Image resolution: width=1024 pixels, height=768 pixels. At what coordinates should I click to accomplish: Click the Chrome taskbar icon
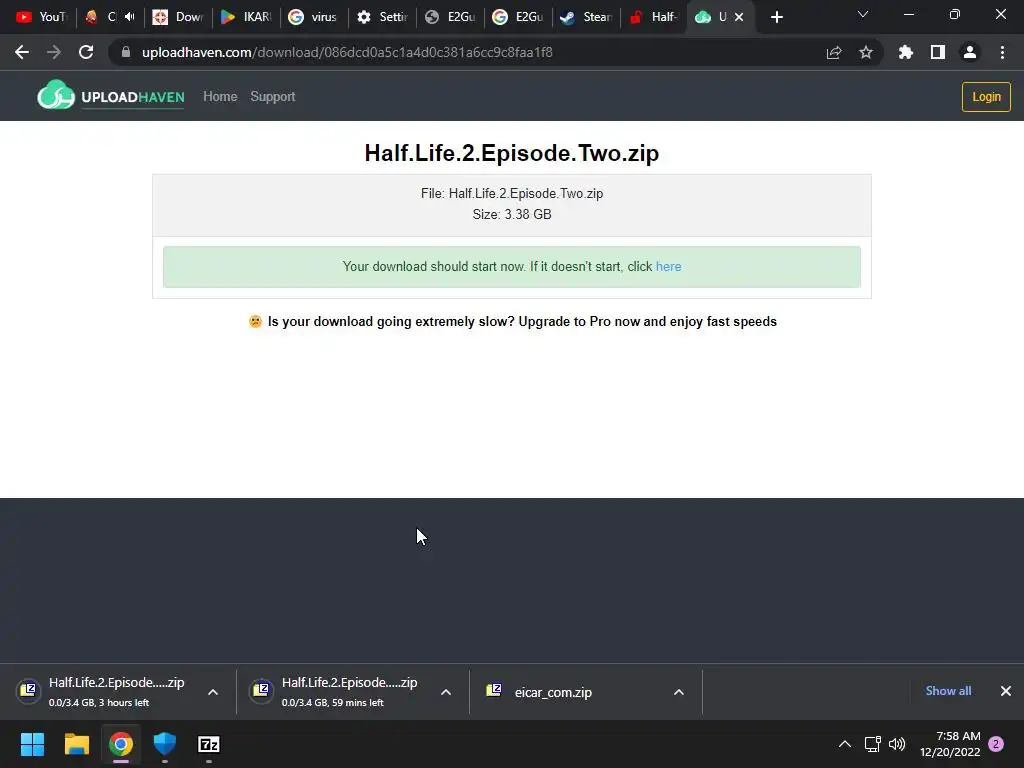pyautogui.click(x=121, y=744)
